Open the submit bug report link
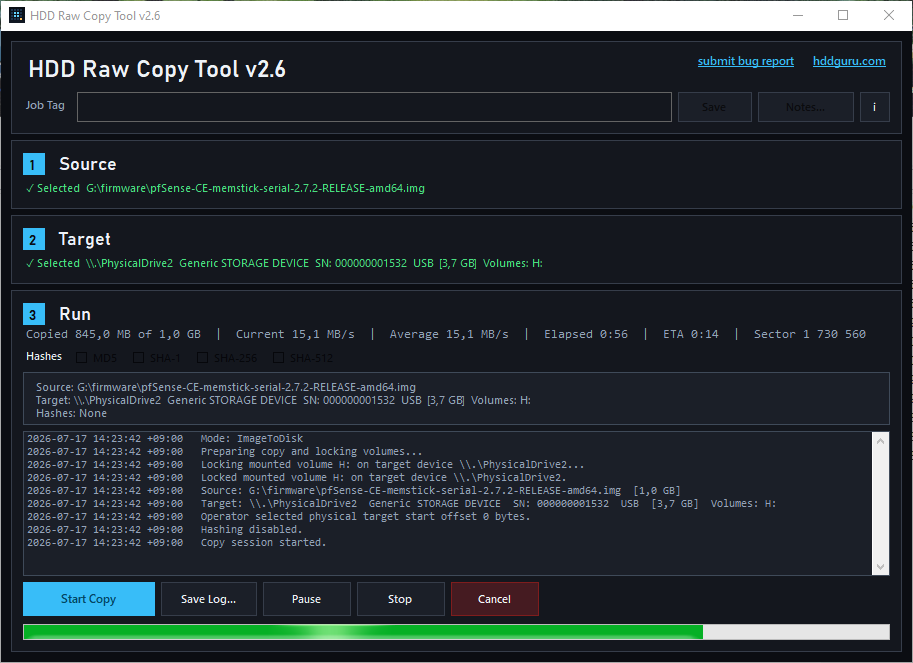913x663 pixels. tap(745, 61)
